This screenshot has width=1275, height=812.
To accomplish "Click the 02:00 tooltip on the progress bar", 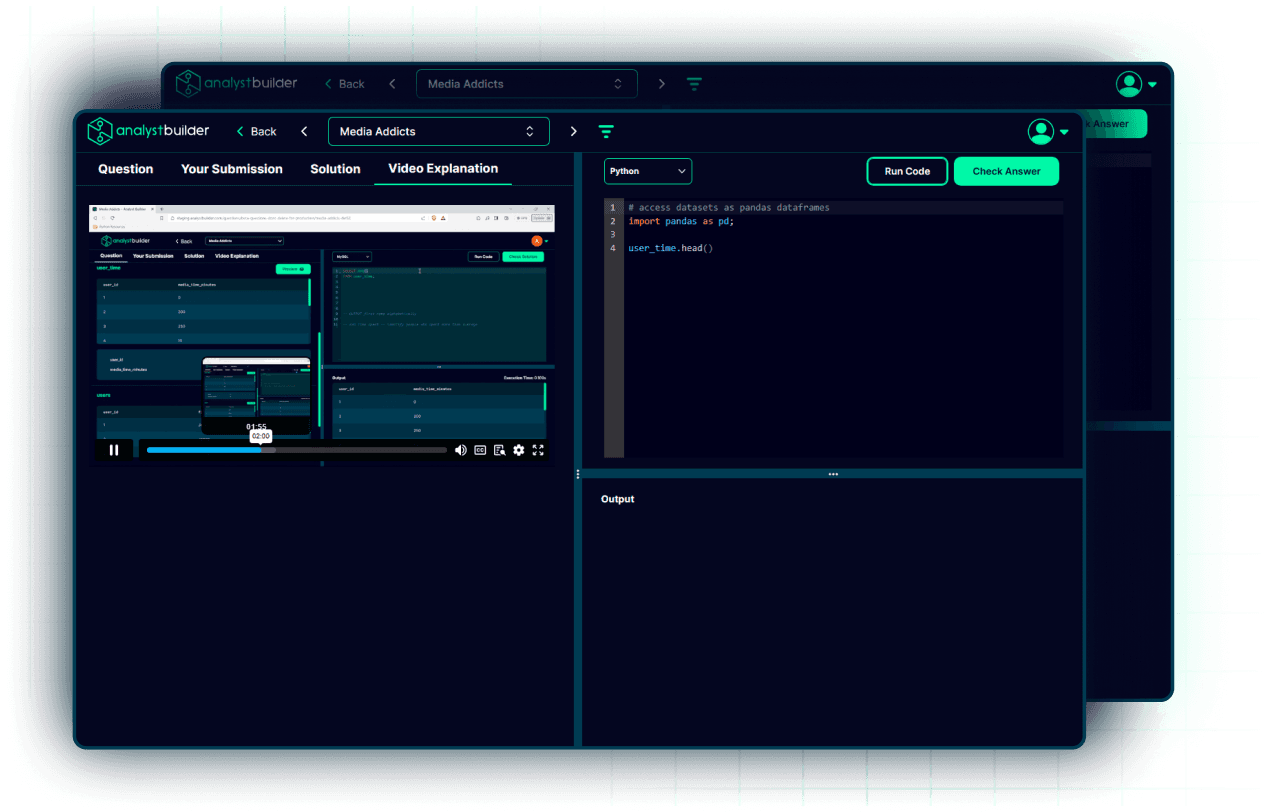I will click(x=260, y=436).
